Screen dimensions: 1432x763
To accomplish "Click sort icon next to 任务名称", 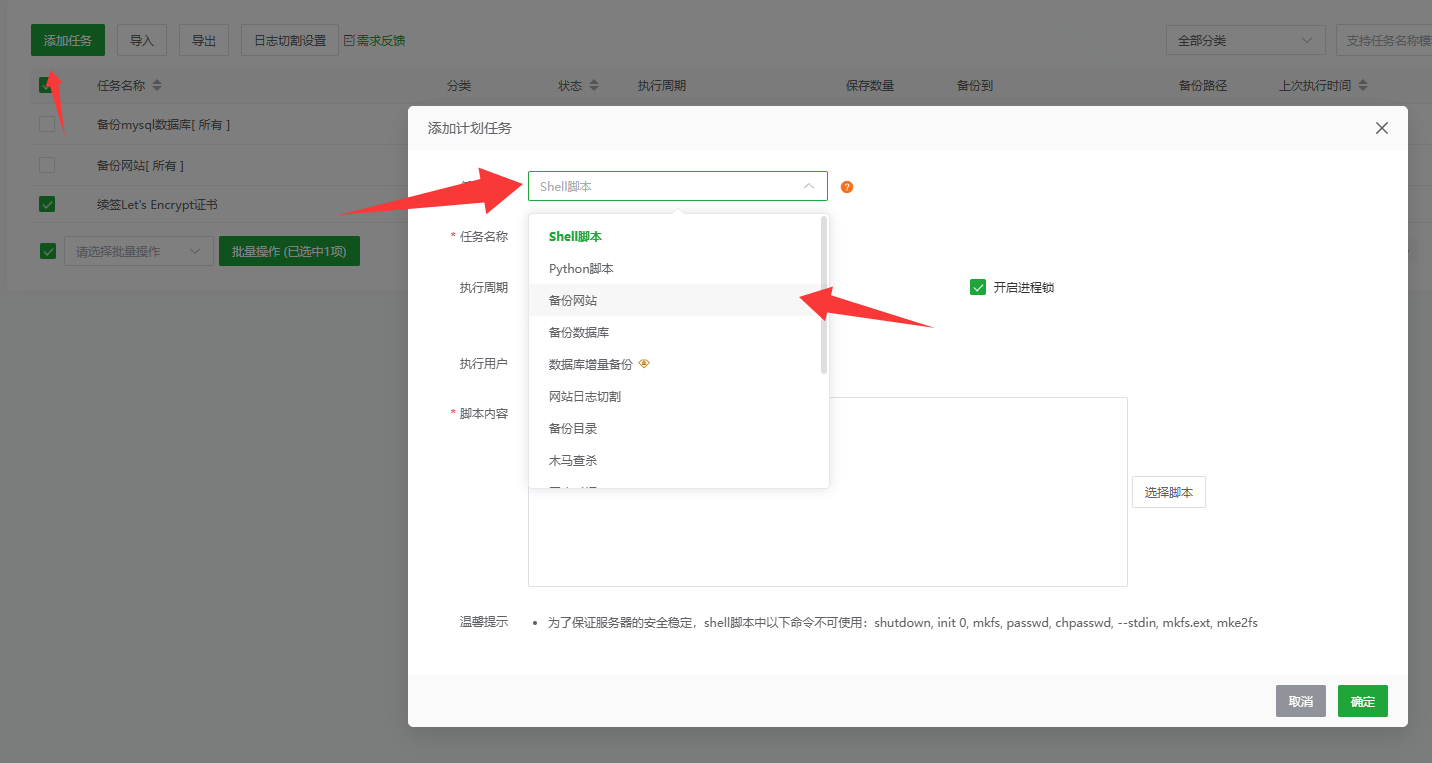I will pos(157,86).
